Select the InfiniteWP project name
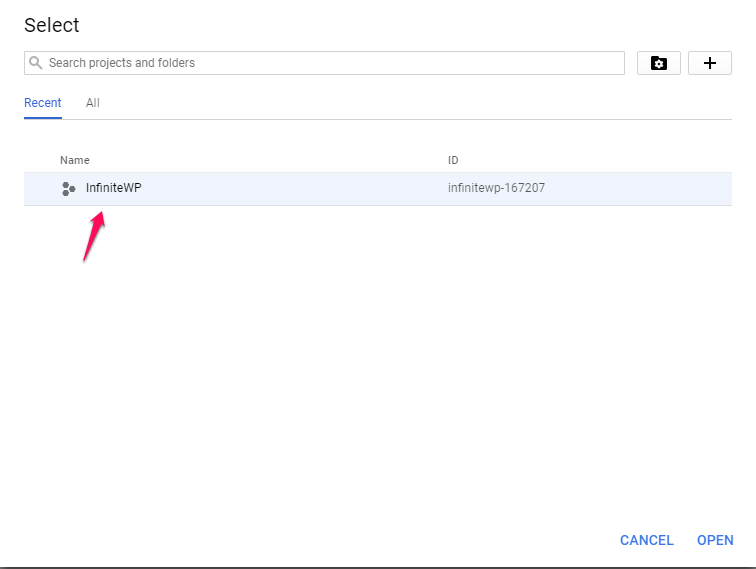 [x=113, y=188]
